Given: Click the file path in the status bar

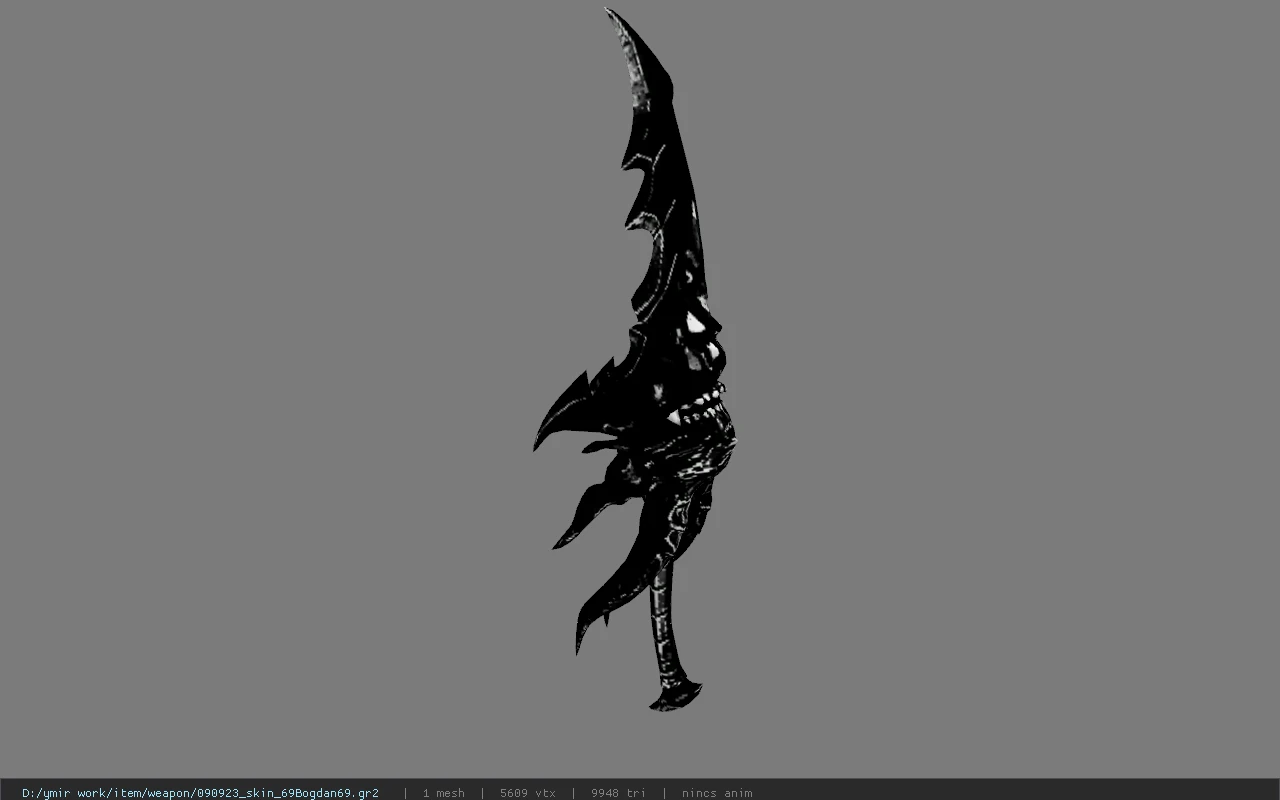Looking at the screenshot, I should pos(200,793).
